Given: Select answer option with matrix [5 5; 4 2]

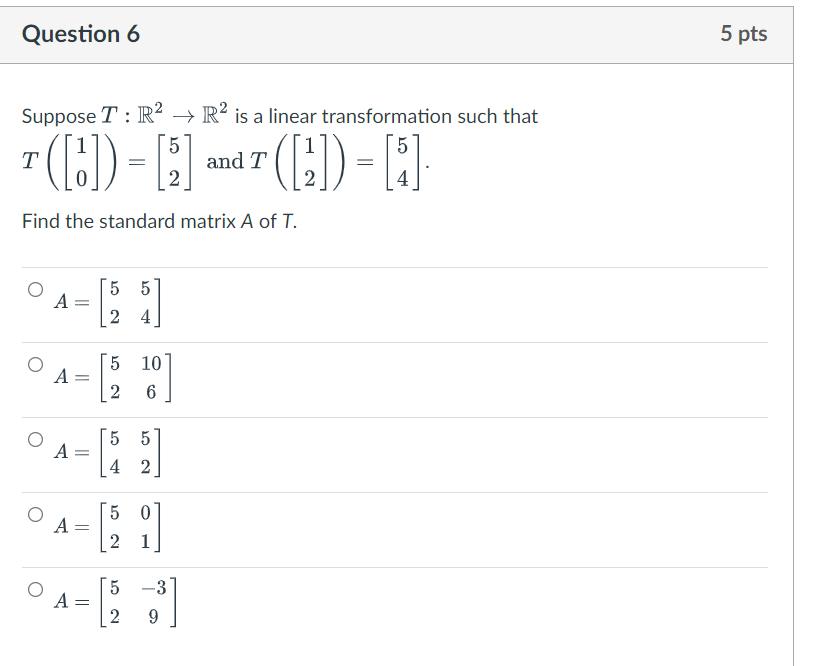Looking at the screenshot, I should tap(36, 437).
